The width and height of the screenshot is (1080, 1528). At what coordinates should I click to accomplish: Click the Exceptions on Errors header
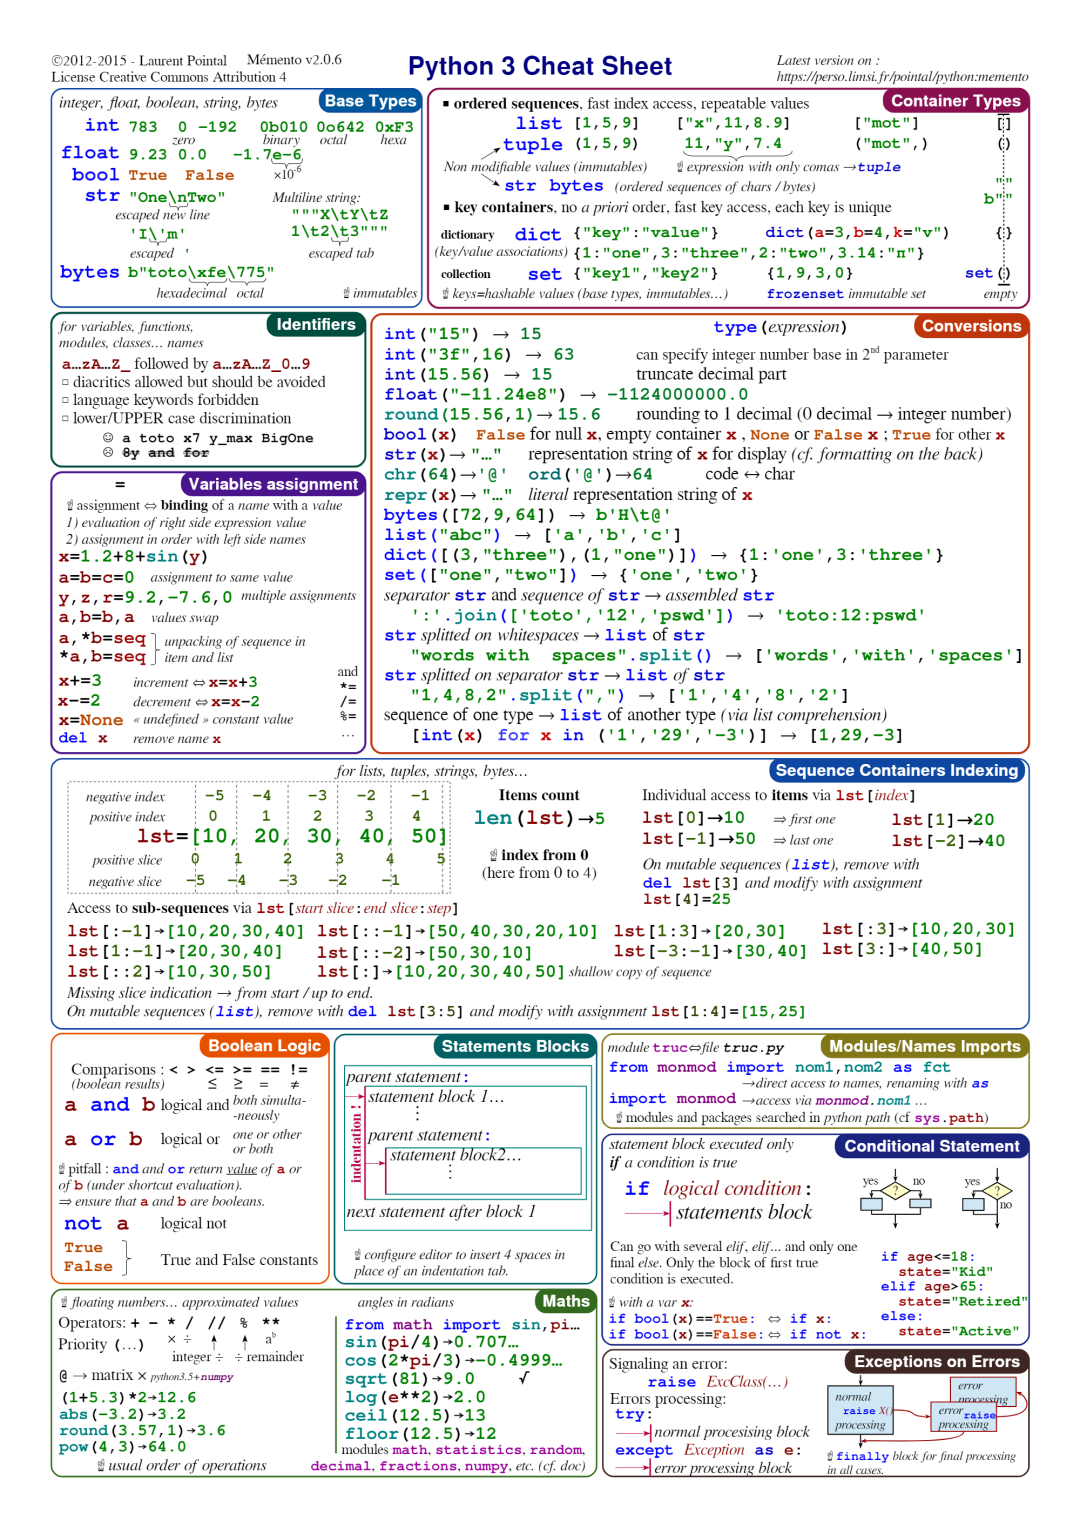pos(937,1361)
